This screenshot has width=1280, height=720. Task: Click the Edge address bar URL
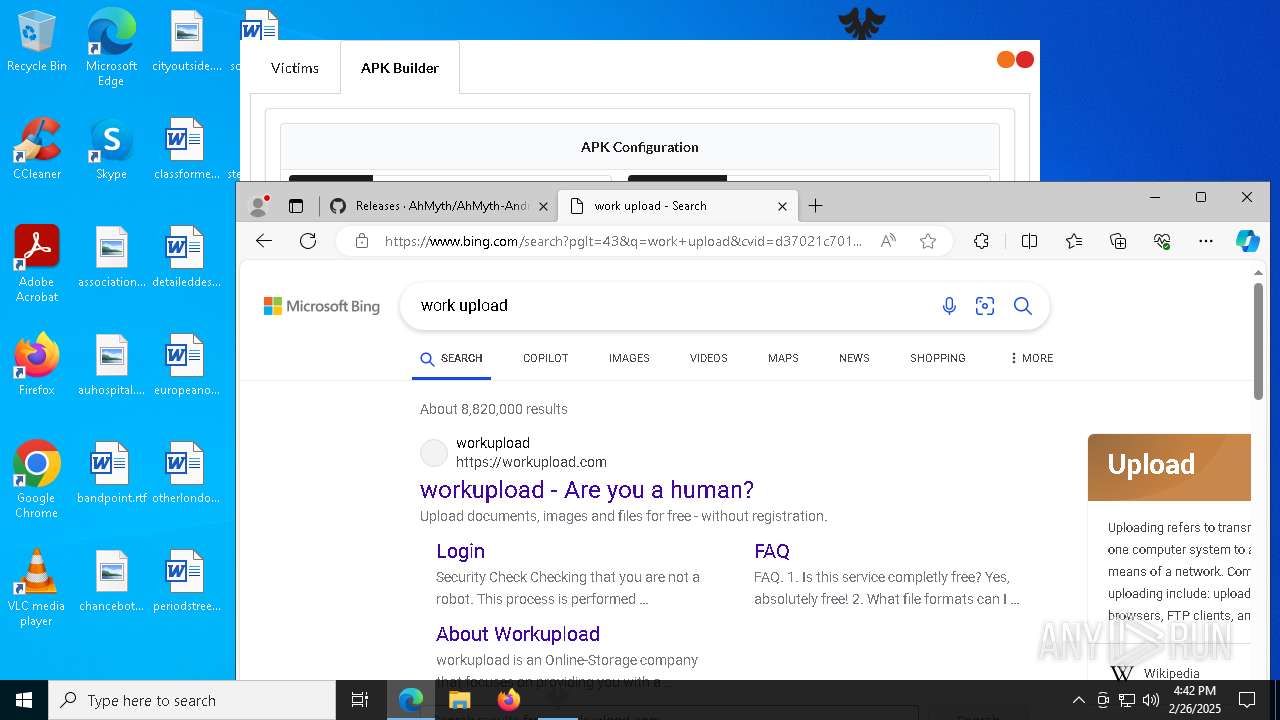tap(622, 241)
